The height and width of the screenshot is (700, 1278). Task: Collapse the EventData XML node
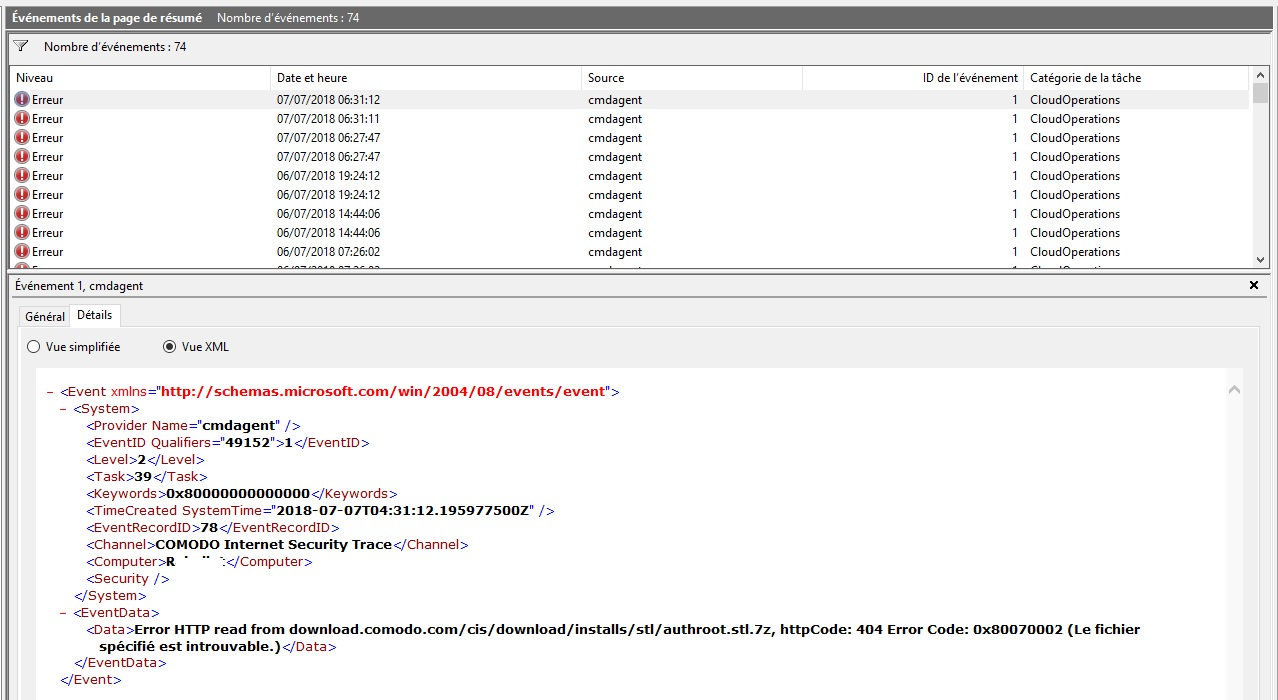(64, 613)
